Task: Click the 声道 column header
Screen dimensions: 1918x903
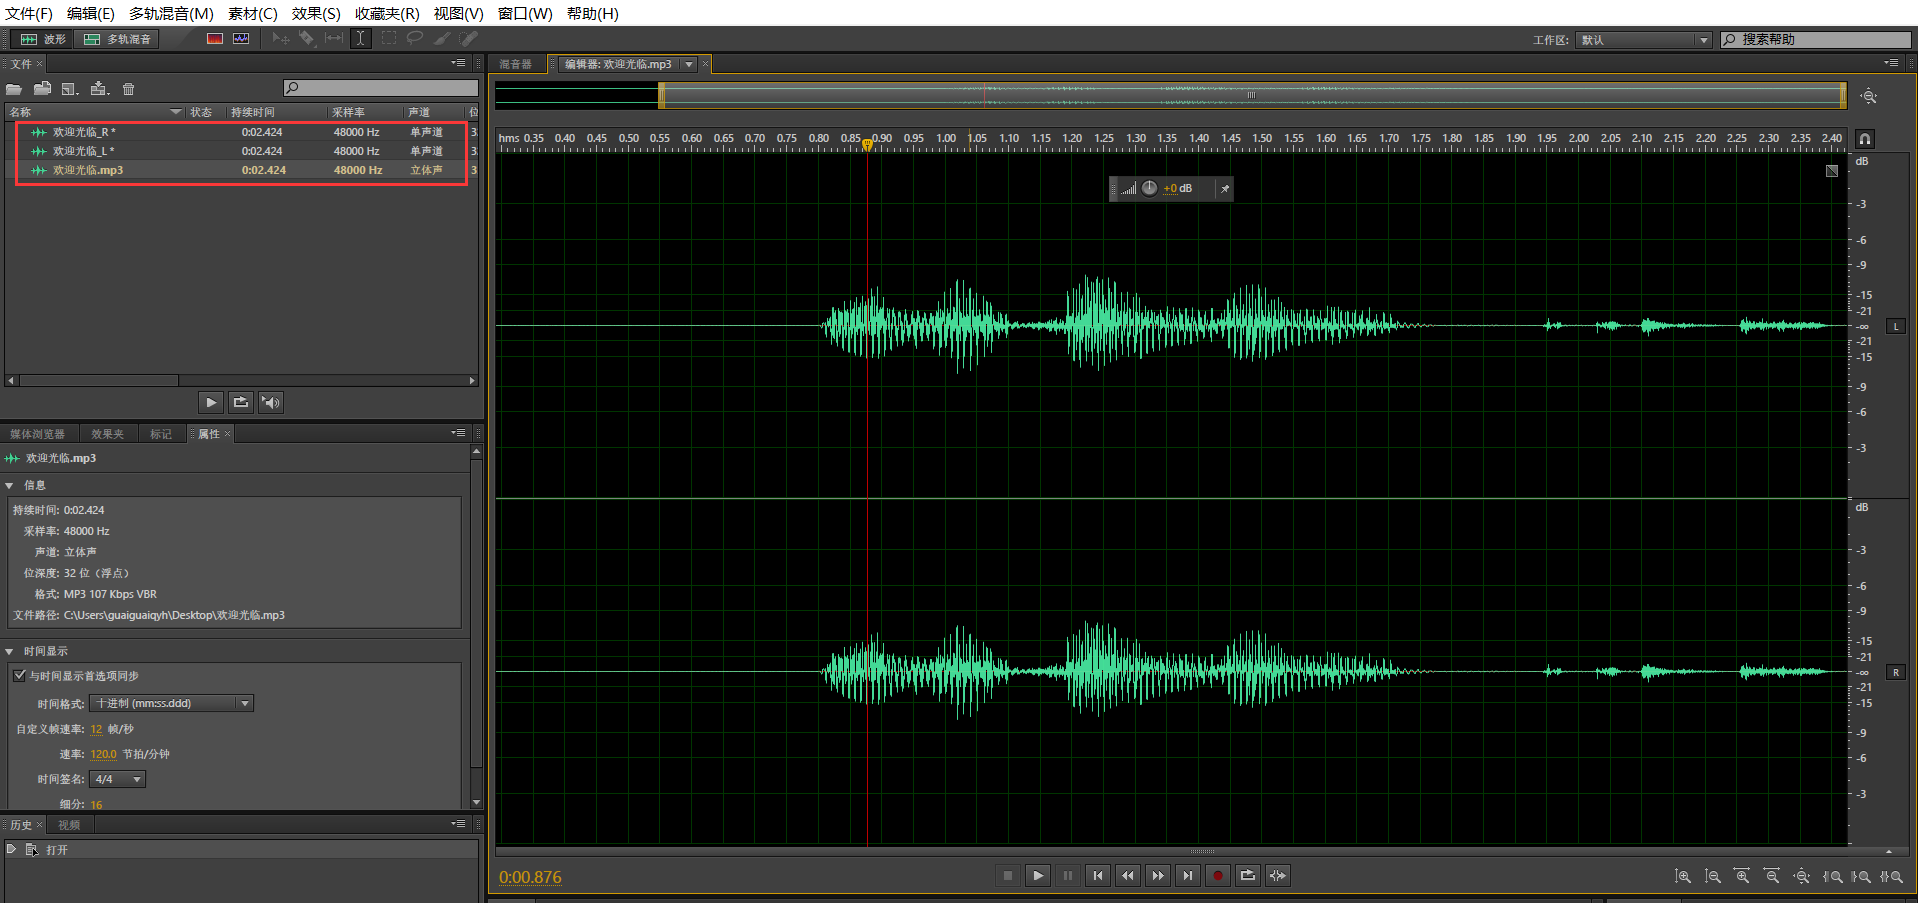Action: [x=434, y=112]
